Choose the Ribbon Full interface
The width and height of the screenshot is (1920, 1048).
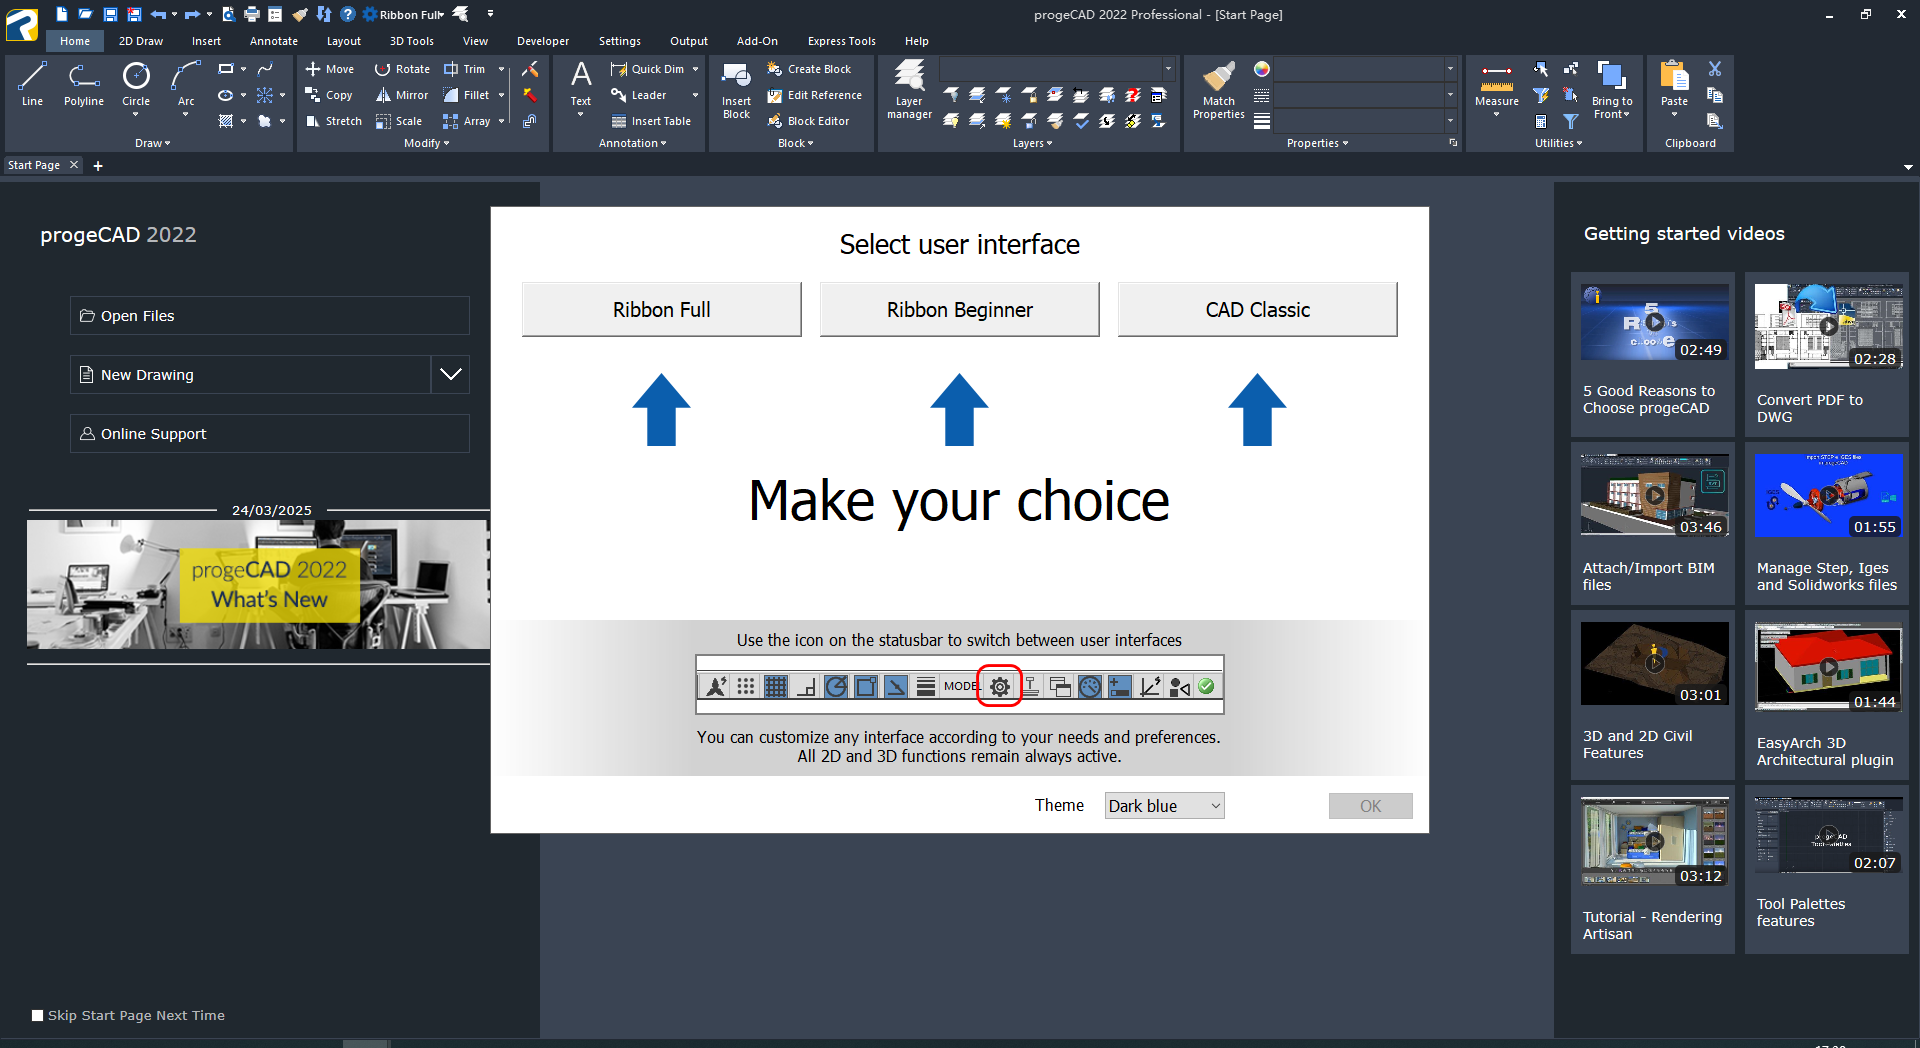tap(662, 309)
